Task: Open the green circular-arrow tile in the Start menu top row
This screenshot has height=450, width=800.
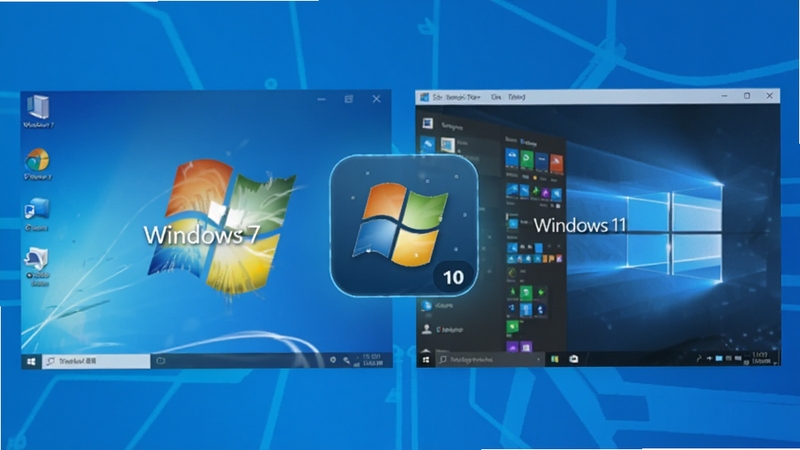Action: tap(527, 159)
